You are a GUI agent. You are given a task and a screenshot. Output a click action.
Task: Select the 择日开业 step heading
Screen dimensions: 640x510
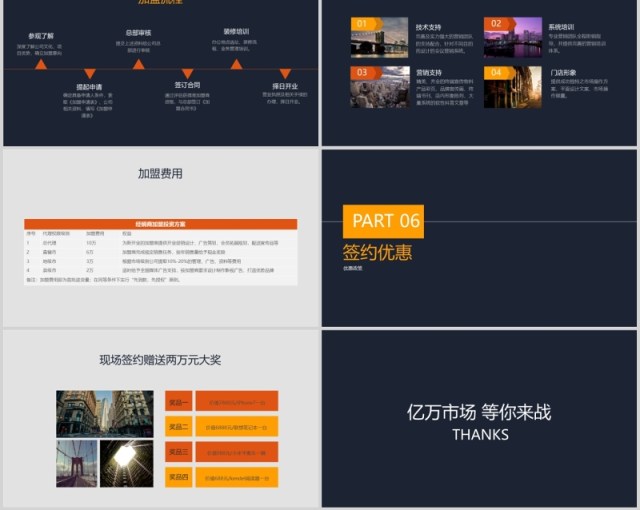285,86
